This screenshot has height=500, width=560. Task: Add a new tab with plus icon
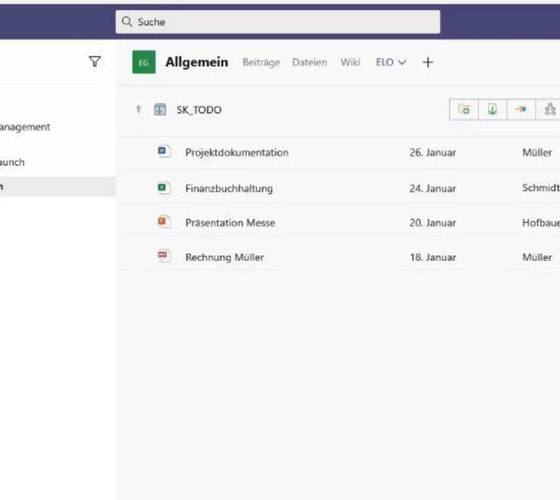click(x=428, y=62)
